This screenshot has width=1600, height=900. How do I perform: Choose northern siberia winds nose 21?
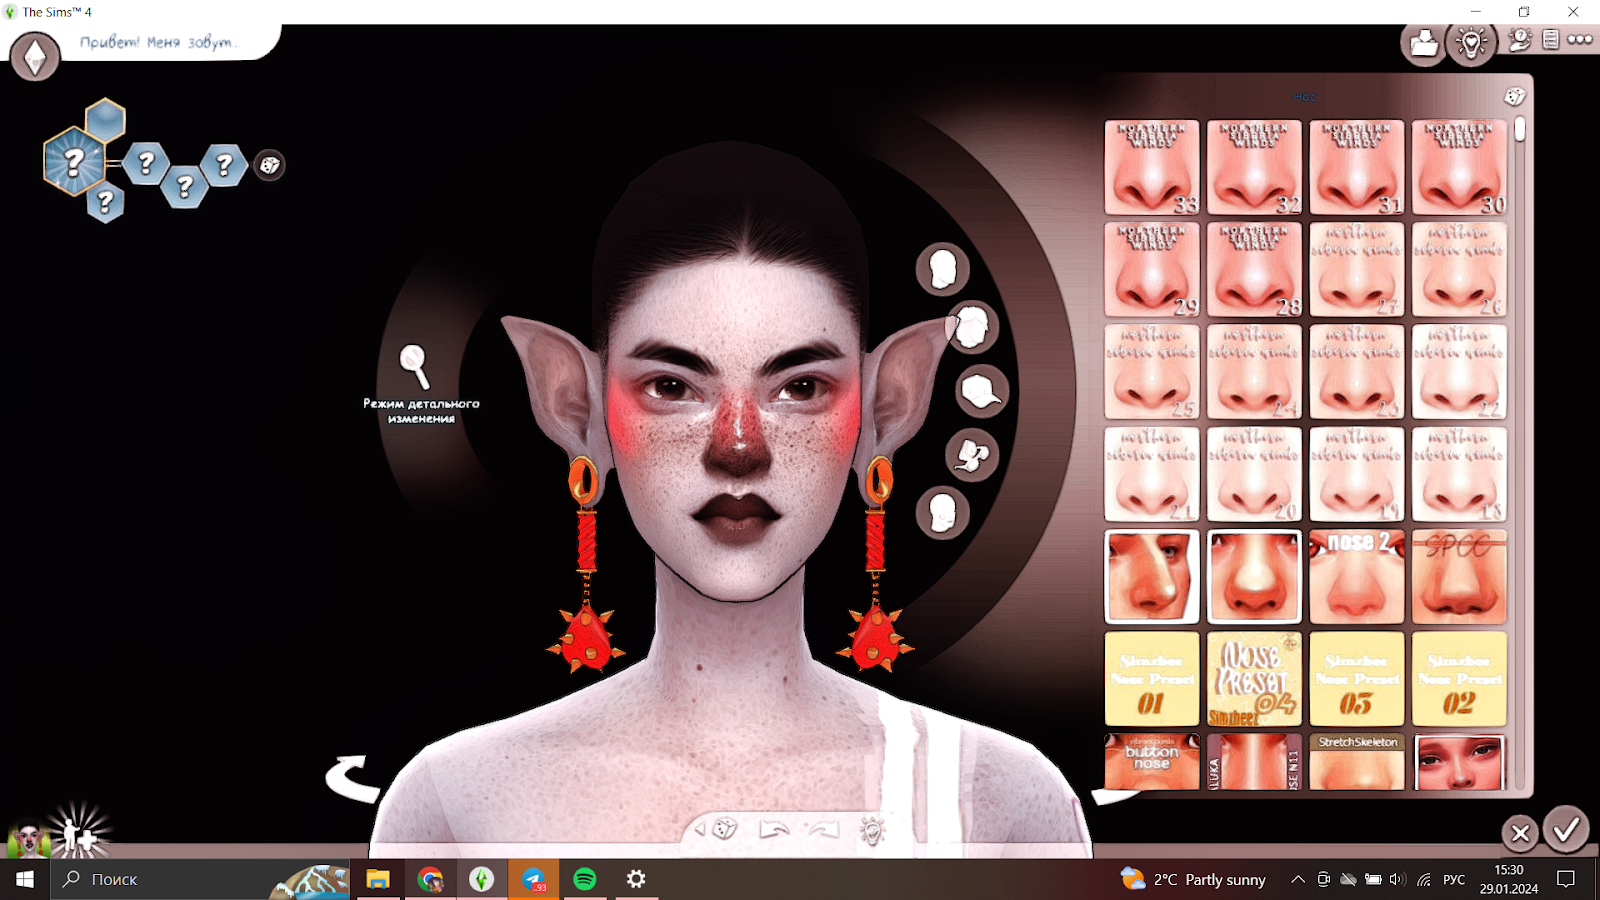(x=1152, y=475)
